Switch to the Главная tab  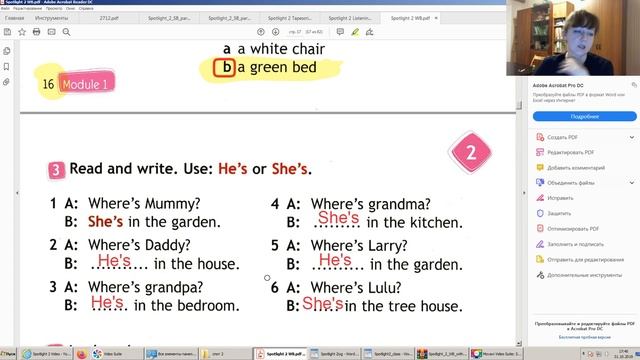pos(14,18)
